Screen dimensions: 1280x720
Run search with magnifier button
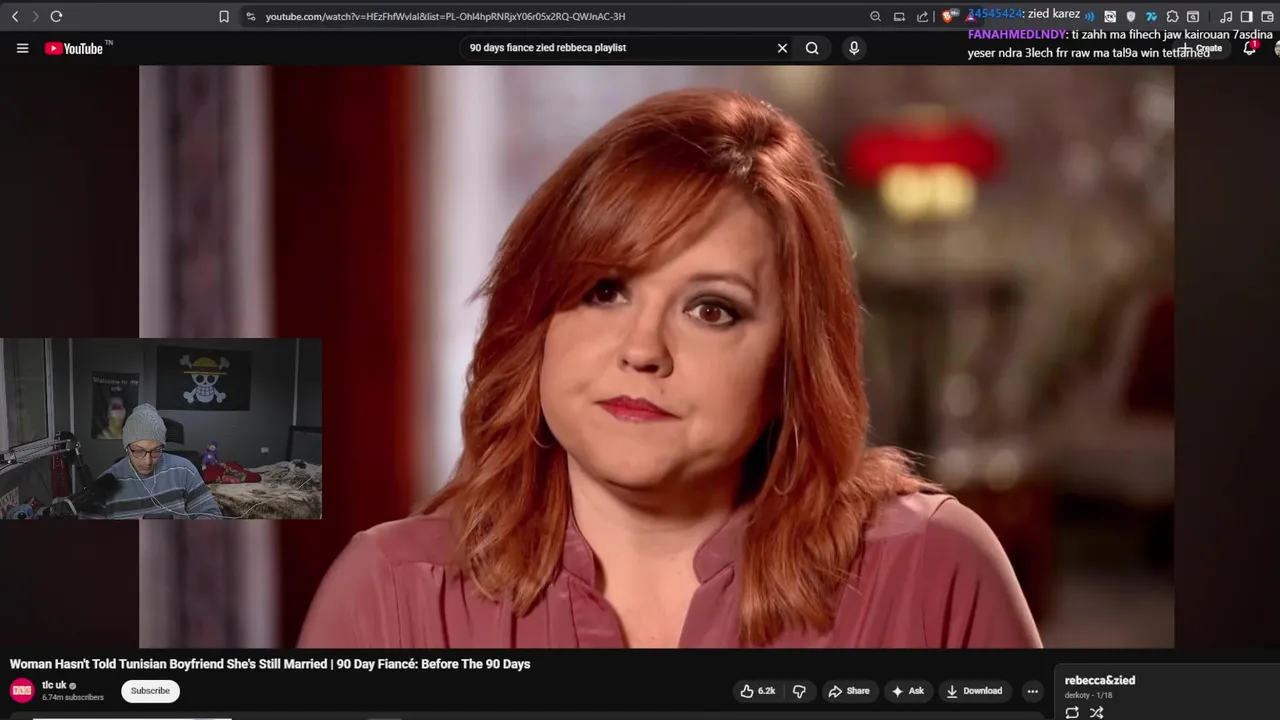click(812, 48)
